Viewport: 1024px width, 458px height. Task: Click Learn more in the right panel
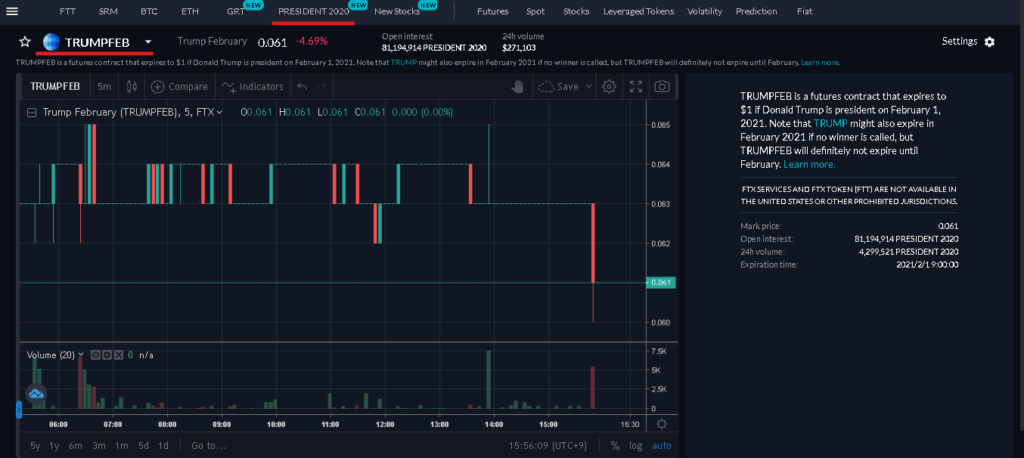pyautogui.click(x=809, y=165)
